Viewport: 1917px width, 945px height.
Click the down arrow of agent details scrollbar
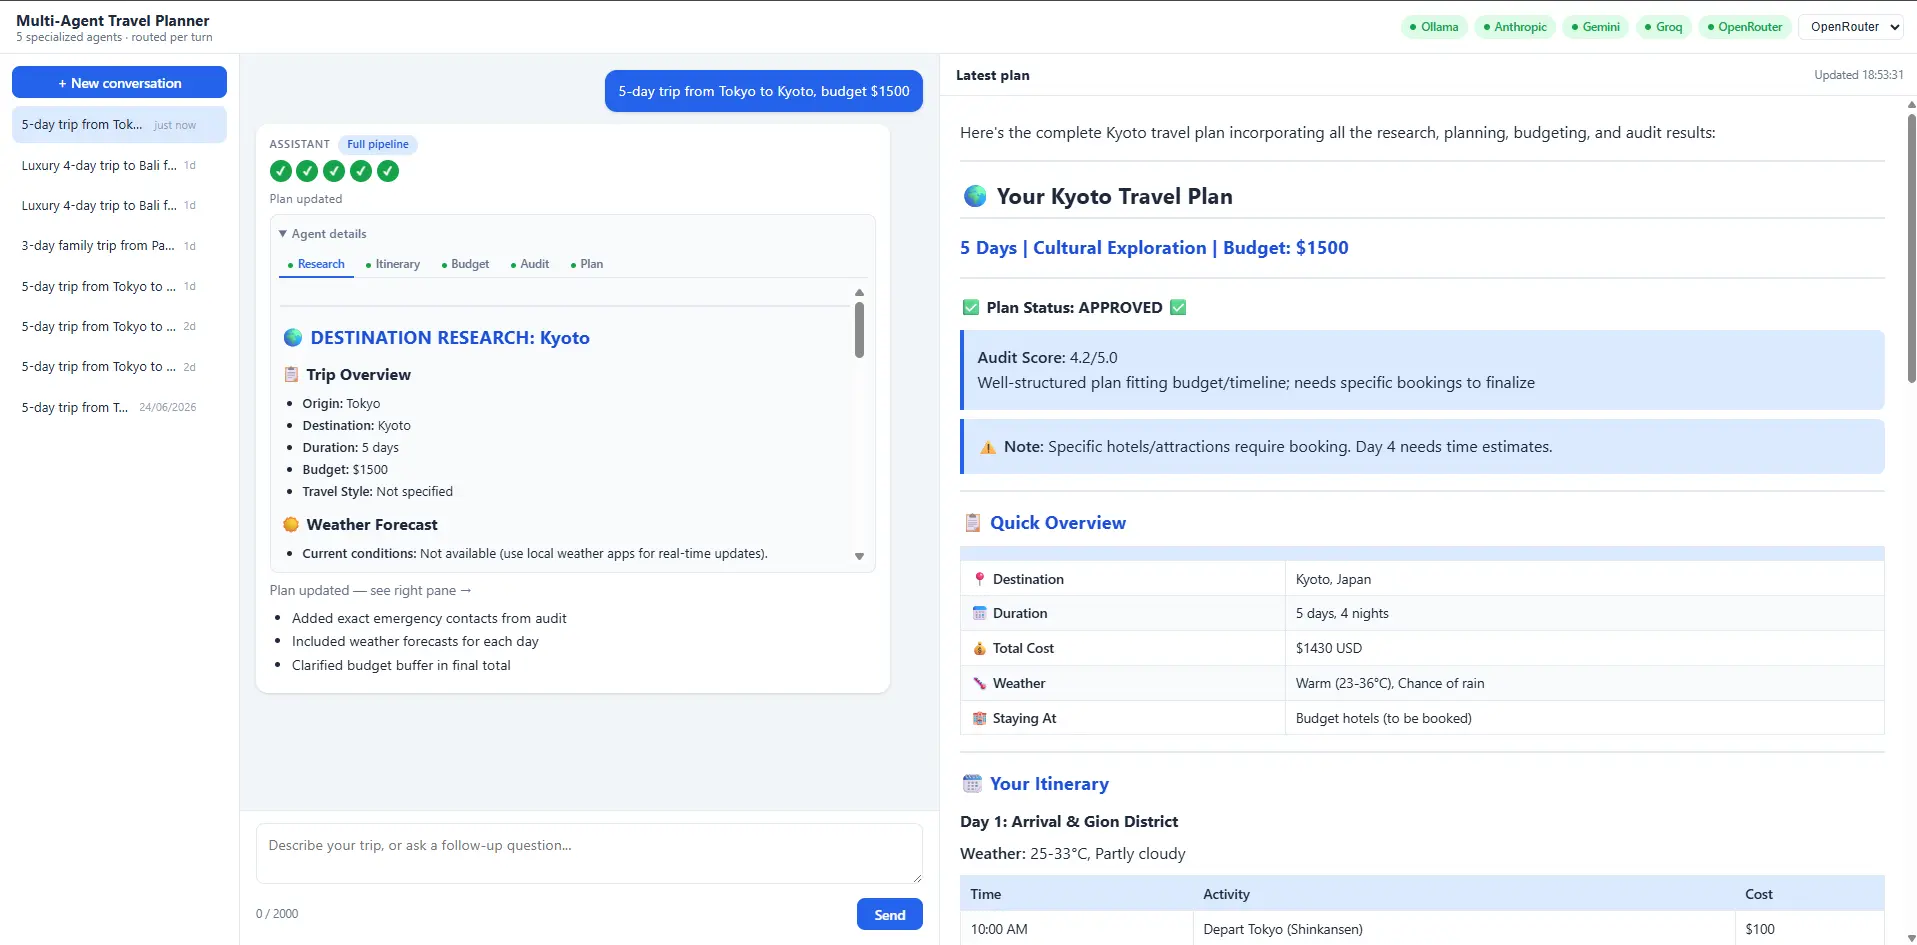click(859, 556)
